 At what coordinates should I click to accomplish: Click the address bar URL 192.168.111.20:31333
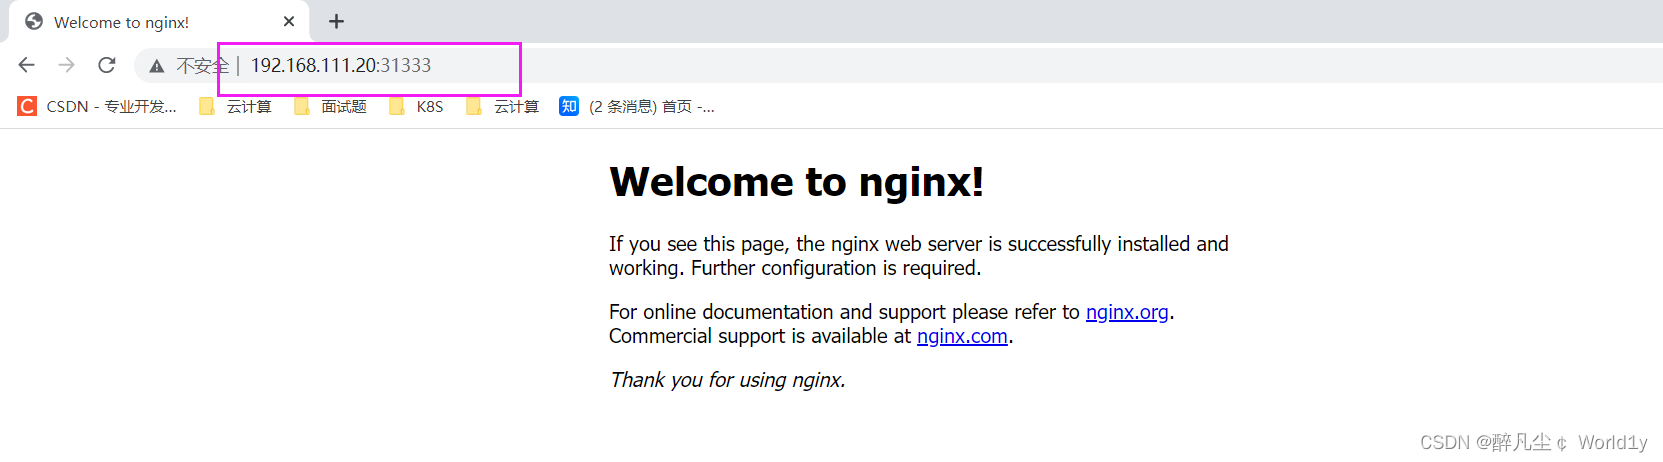pyautogui.click(x=341, y=65)
